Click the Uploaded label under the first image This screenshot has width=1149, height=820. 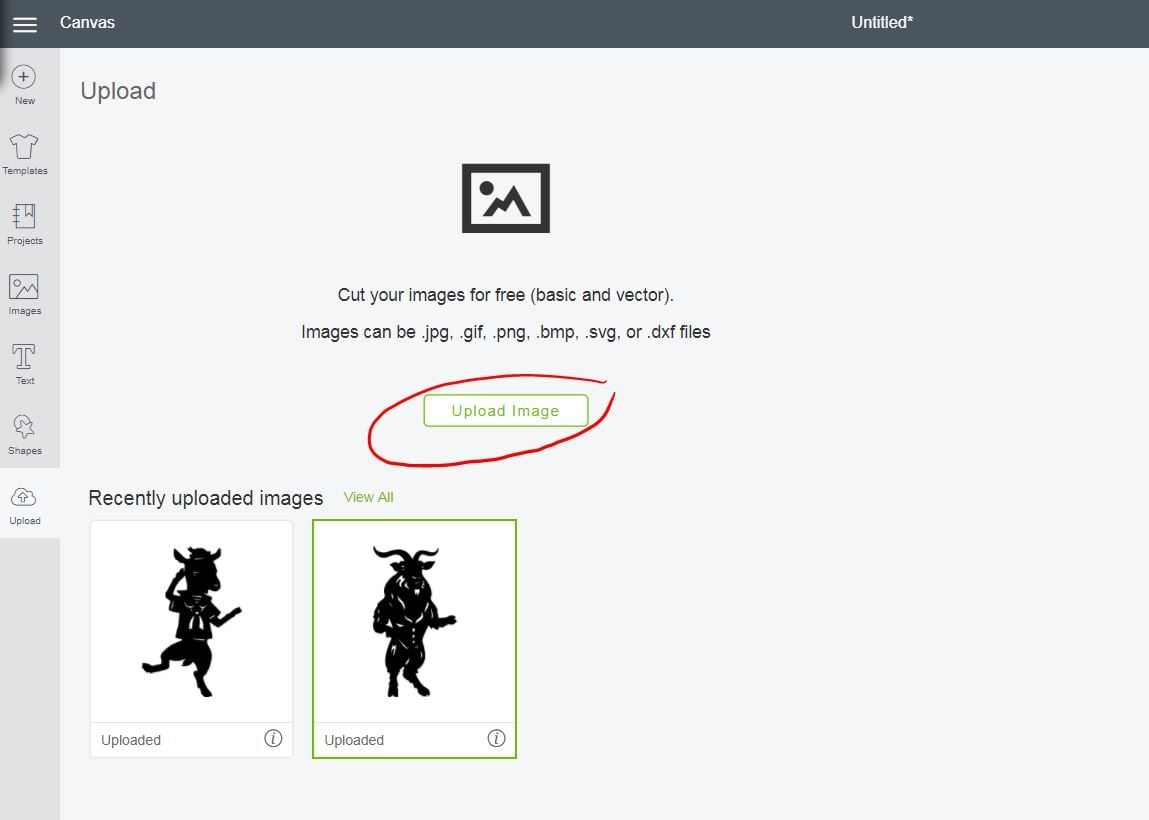[131, 740]
